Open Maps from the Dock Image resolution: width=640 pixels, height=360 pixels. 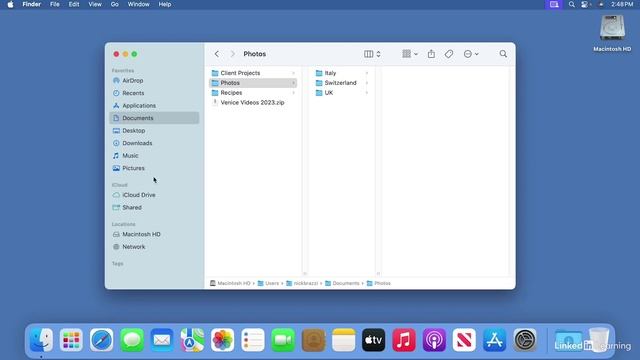tap(192, 340)
